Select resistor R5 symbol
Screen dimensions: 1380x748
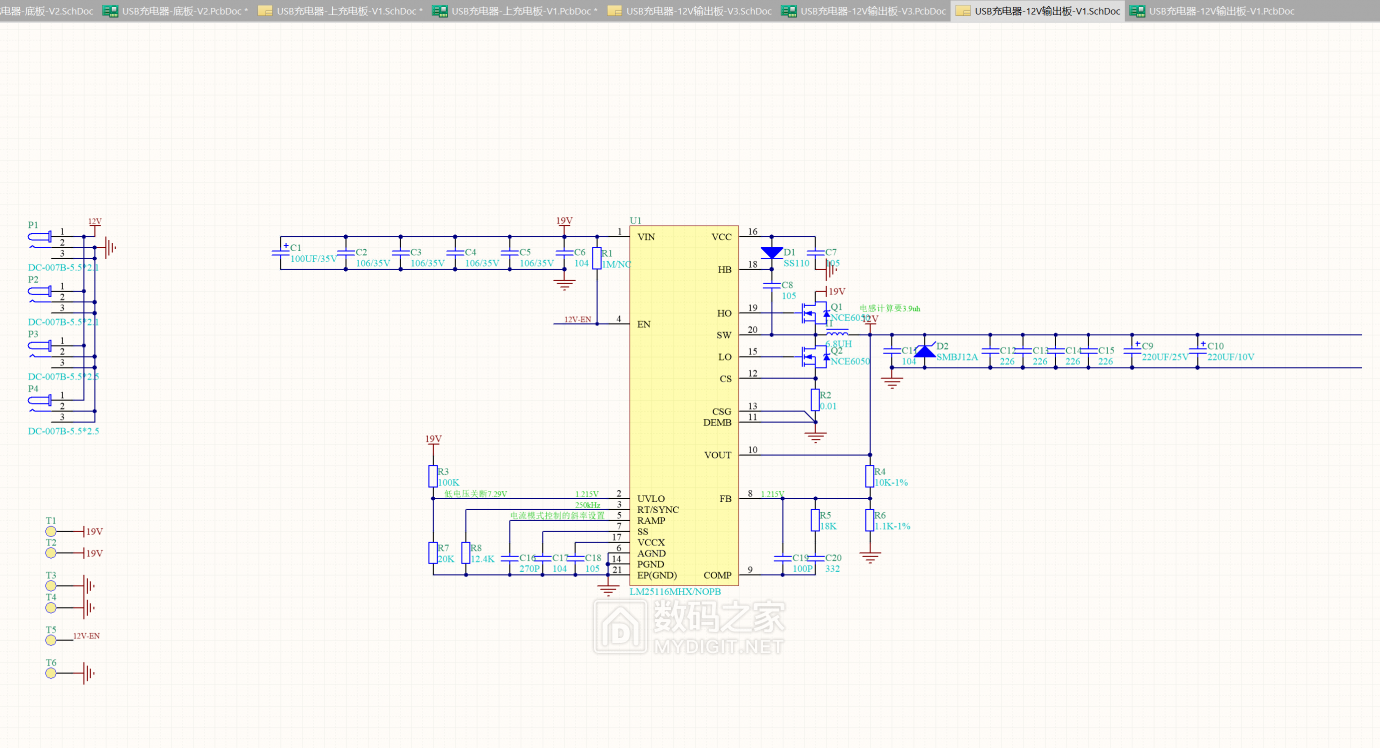pos(815,520)
